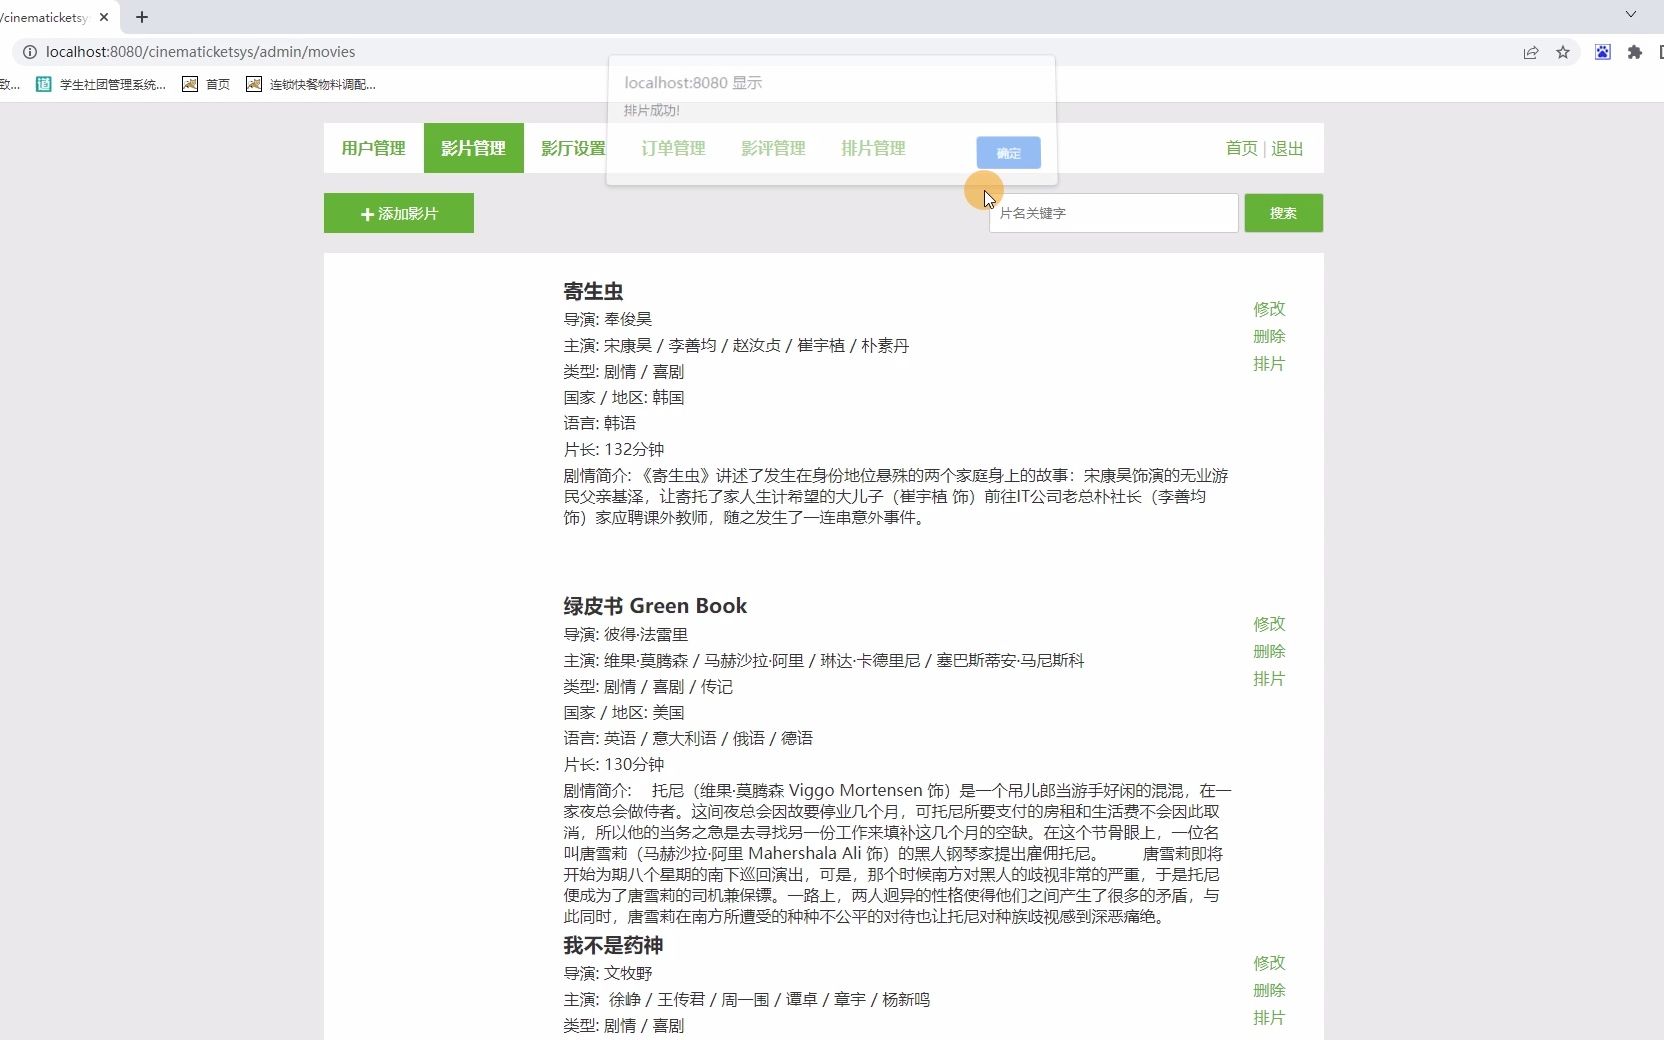Click the 寄生虫 cast line starting 主演: 宋康昊
The width and height of the screenshot is (1664, 1040).
736,345
